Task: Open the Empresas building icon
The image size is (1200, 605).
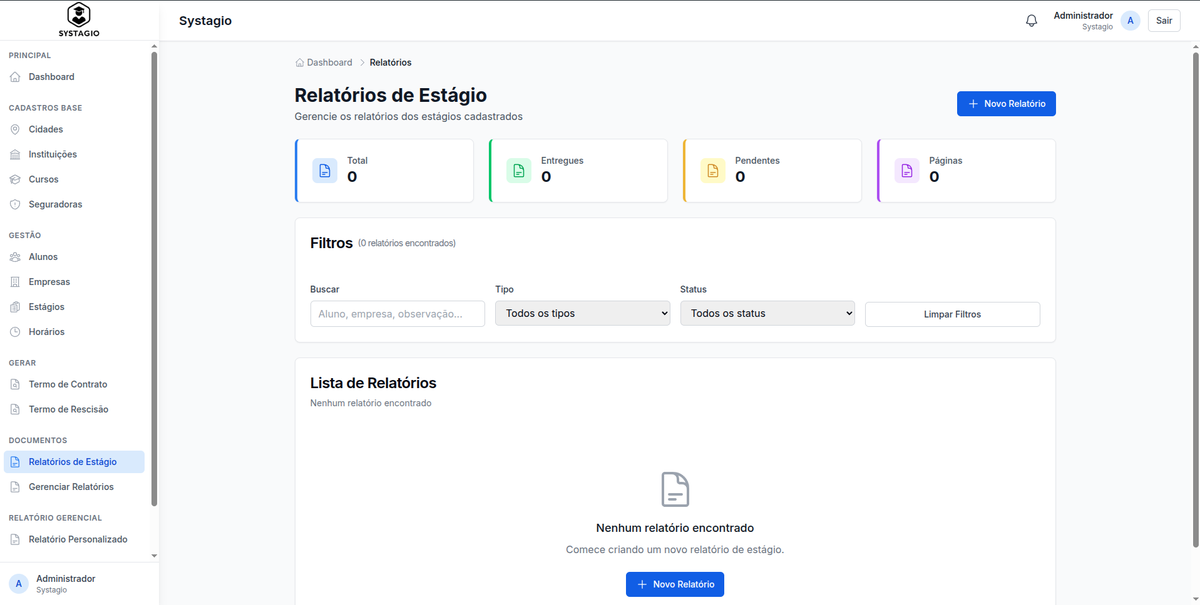Action: coord(18,281)
